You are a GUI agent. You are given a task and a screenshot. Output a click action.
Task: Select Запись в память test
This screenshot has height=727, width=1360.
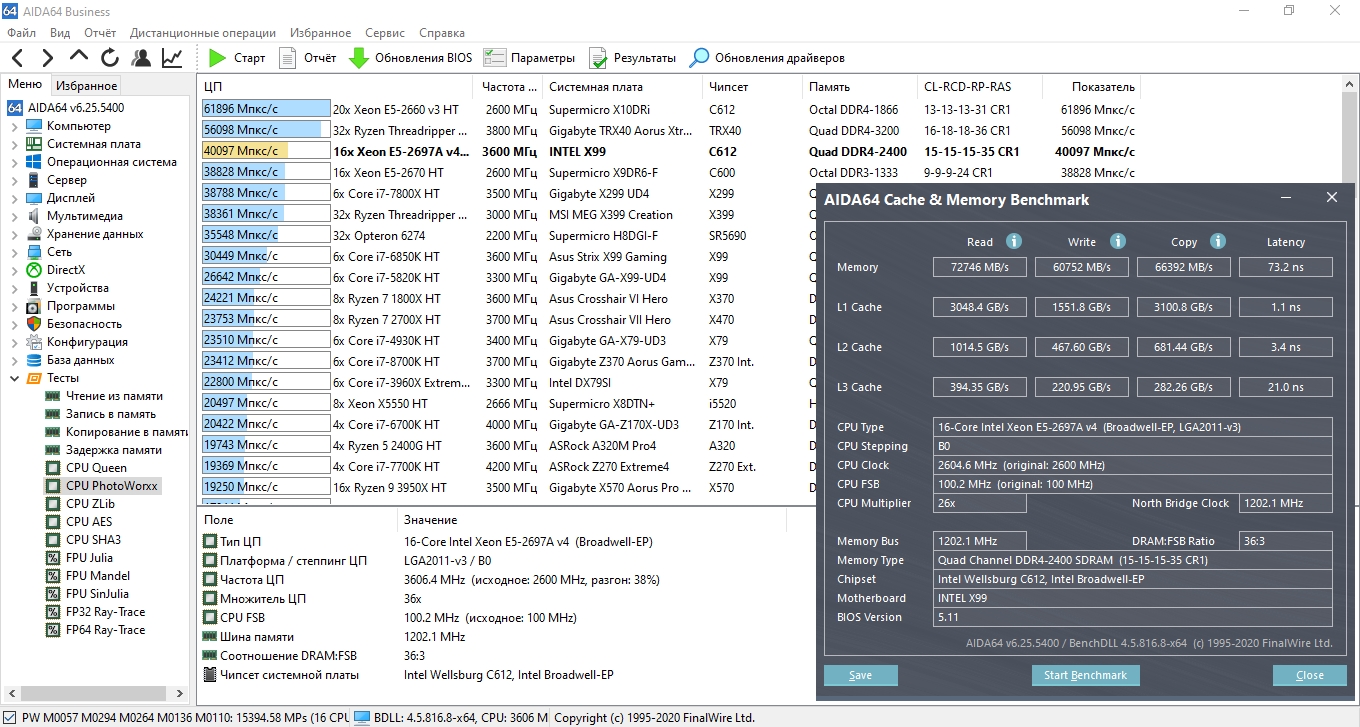[x=110, y=414]
